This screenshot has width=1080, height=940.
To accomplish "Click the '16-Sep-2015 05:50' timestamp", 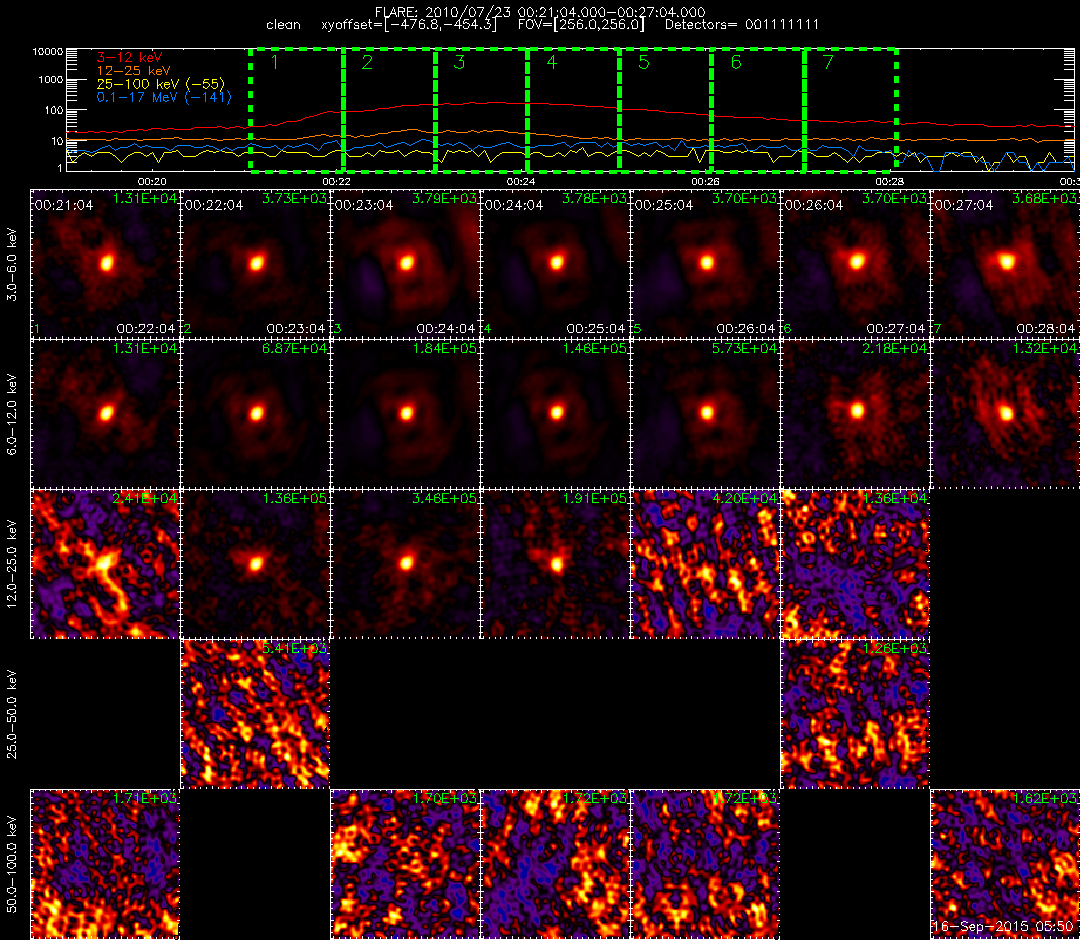I will (1003, 927).
